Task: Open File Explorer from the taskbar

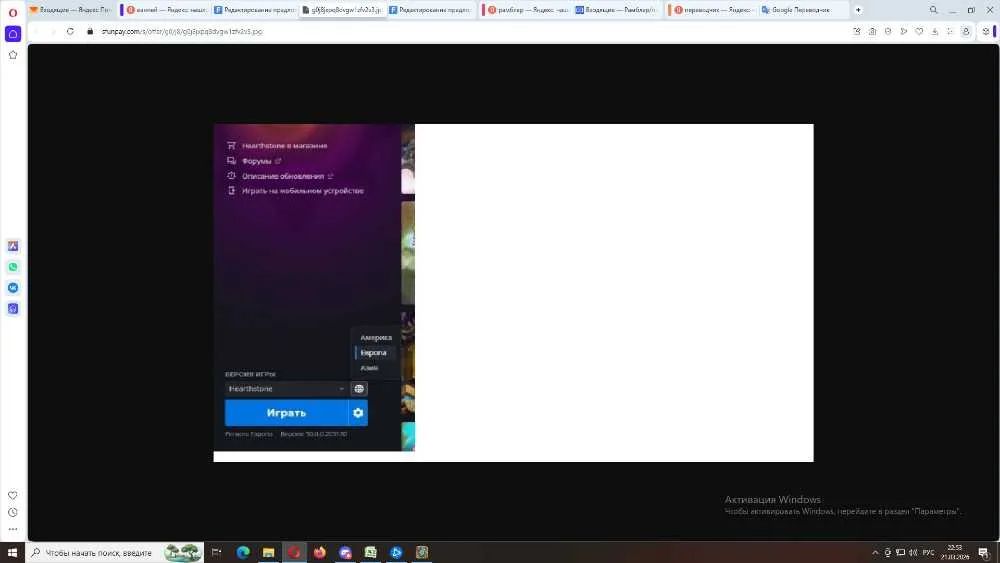Action: [268, 553]
